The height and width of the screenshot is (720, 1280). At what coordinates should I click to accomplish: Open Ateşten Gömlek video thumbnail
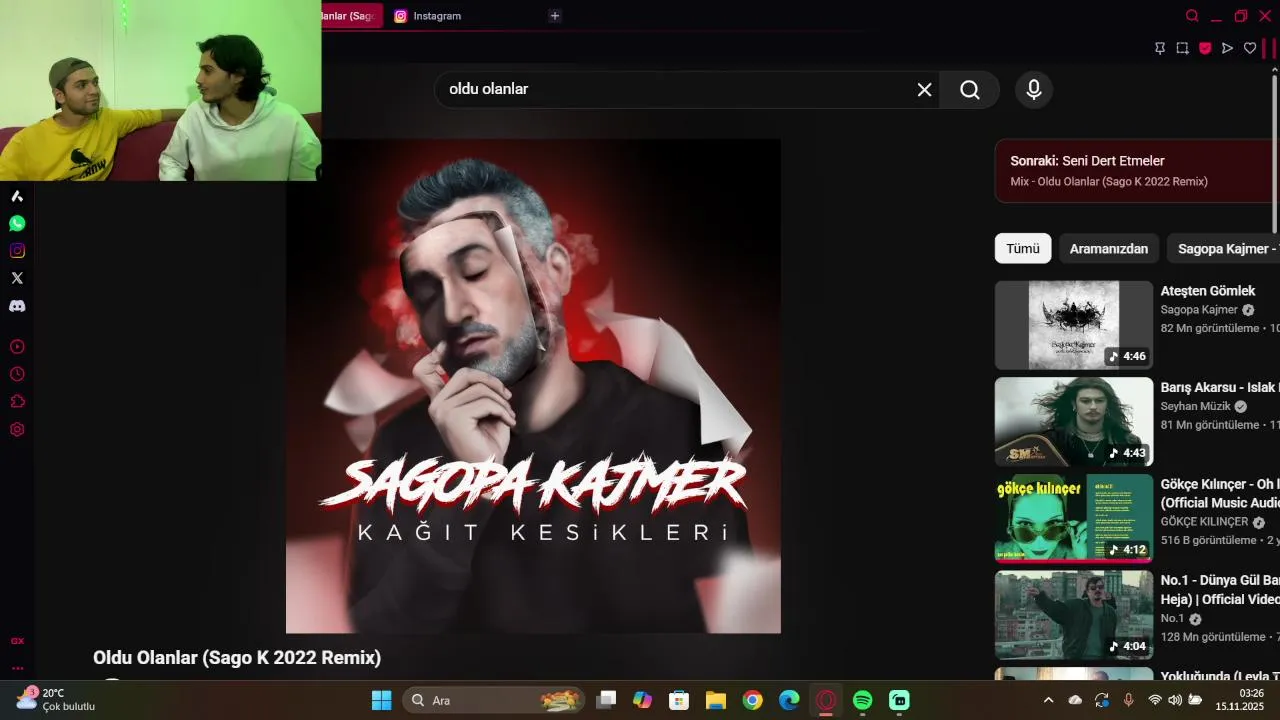[1074, 325]
